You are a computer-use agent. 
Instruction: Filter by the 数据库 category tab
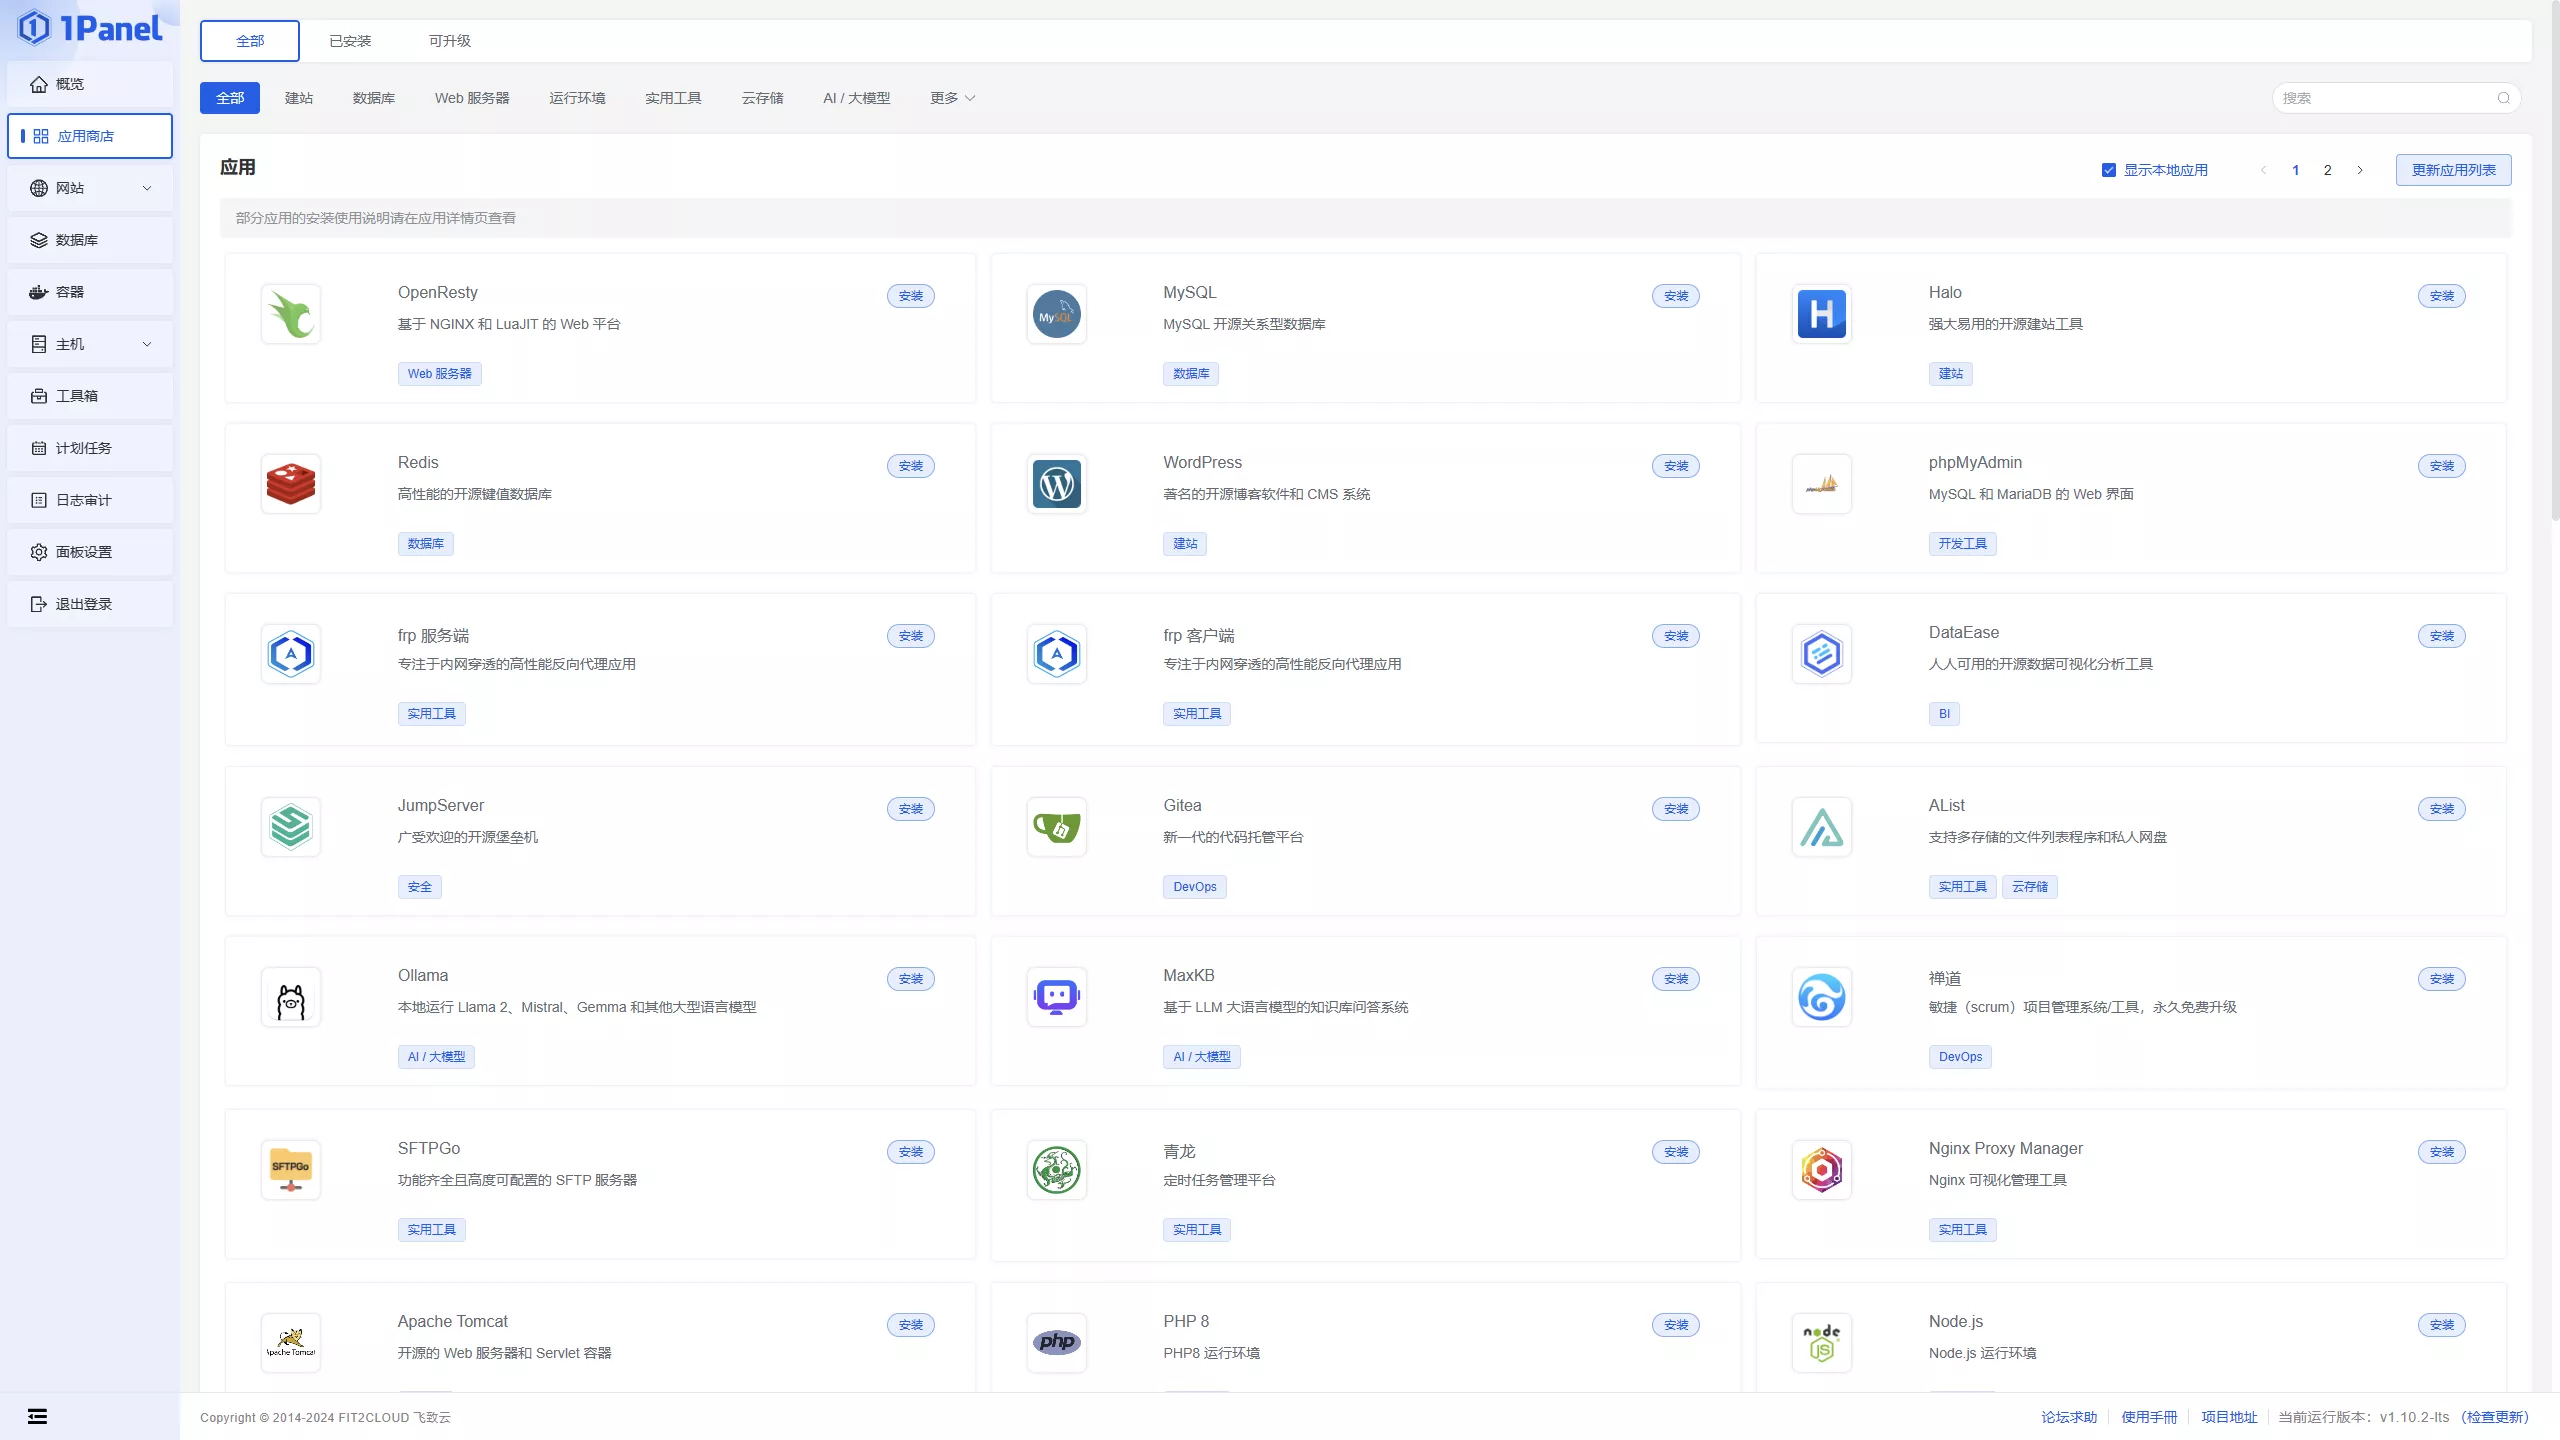pos(373,98)
